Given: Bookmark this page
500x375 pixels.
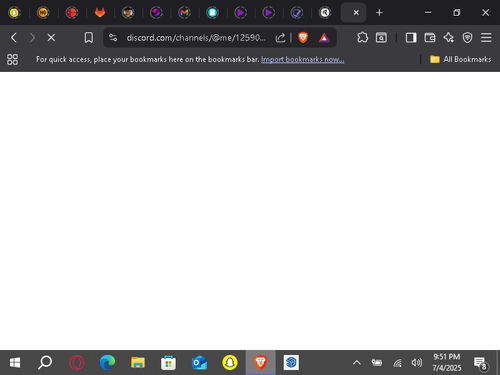Looking at the screenshot, I should point(89,38).
